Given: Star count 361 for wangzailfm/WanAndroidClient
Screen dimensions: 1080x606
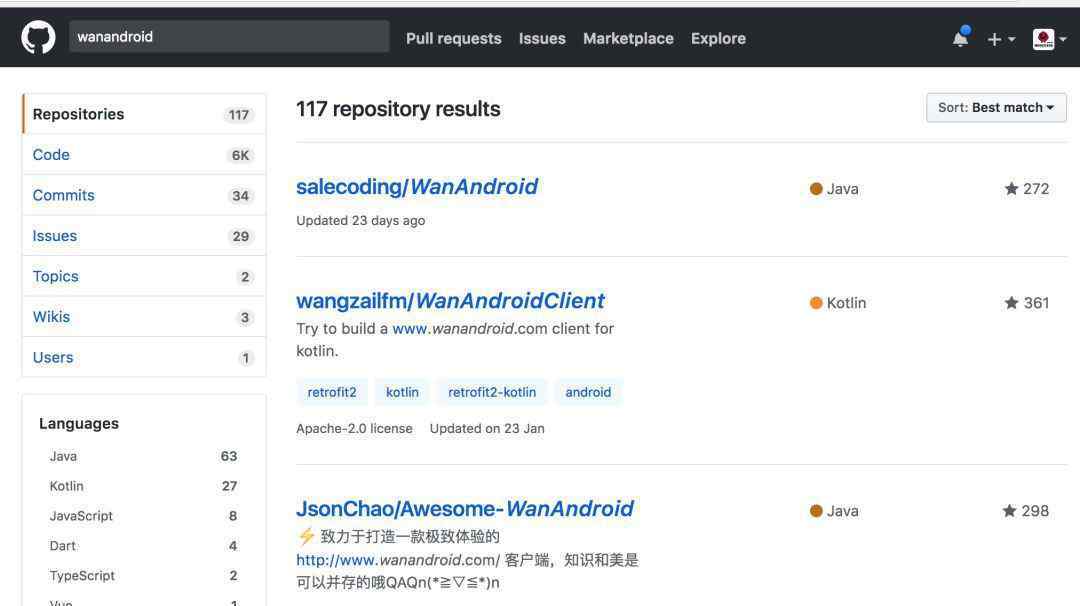Looking at the screenshot, I should click(x=1026, y=303).
